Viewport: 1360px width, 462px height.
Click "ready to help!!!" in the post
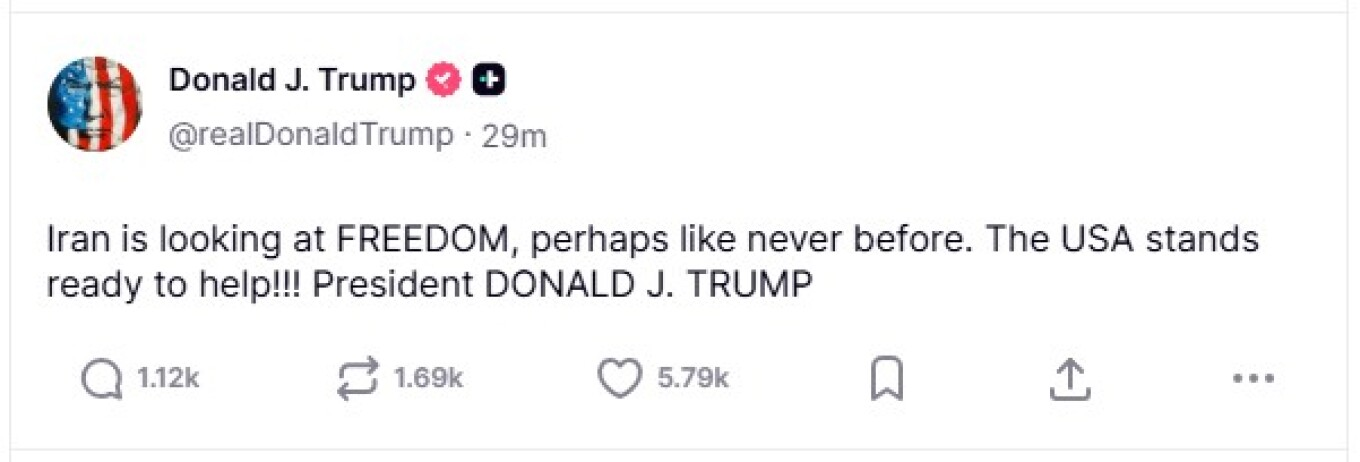click(173, 285)
